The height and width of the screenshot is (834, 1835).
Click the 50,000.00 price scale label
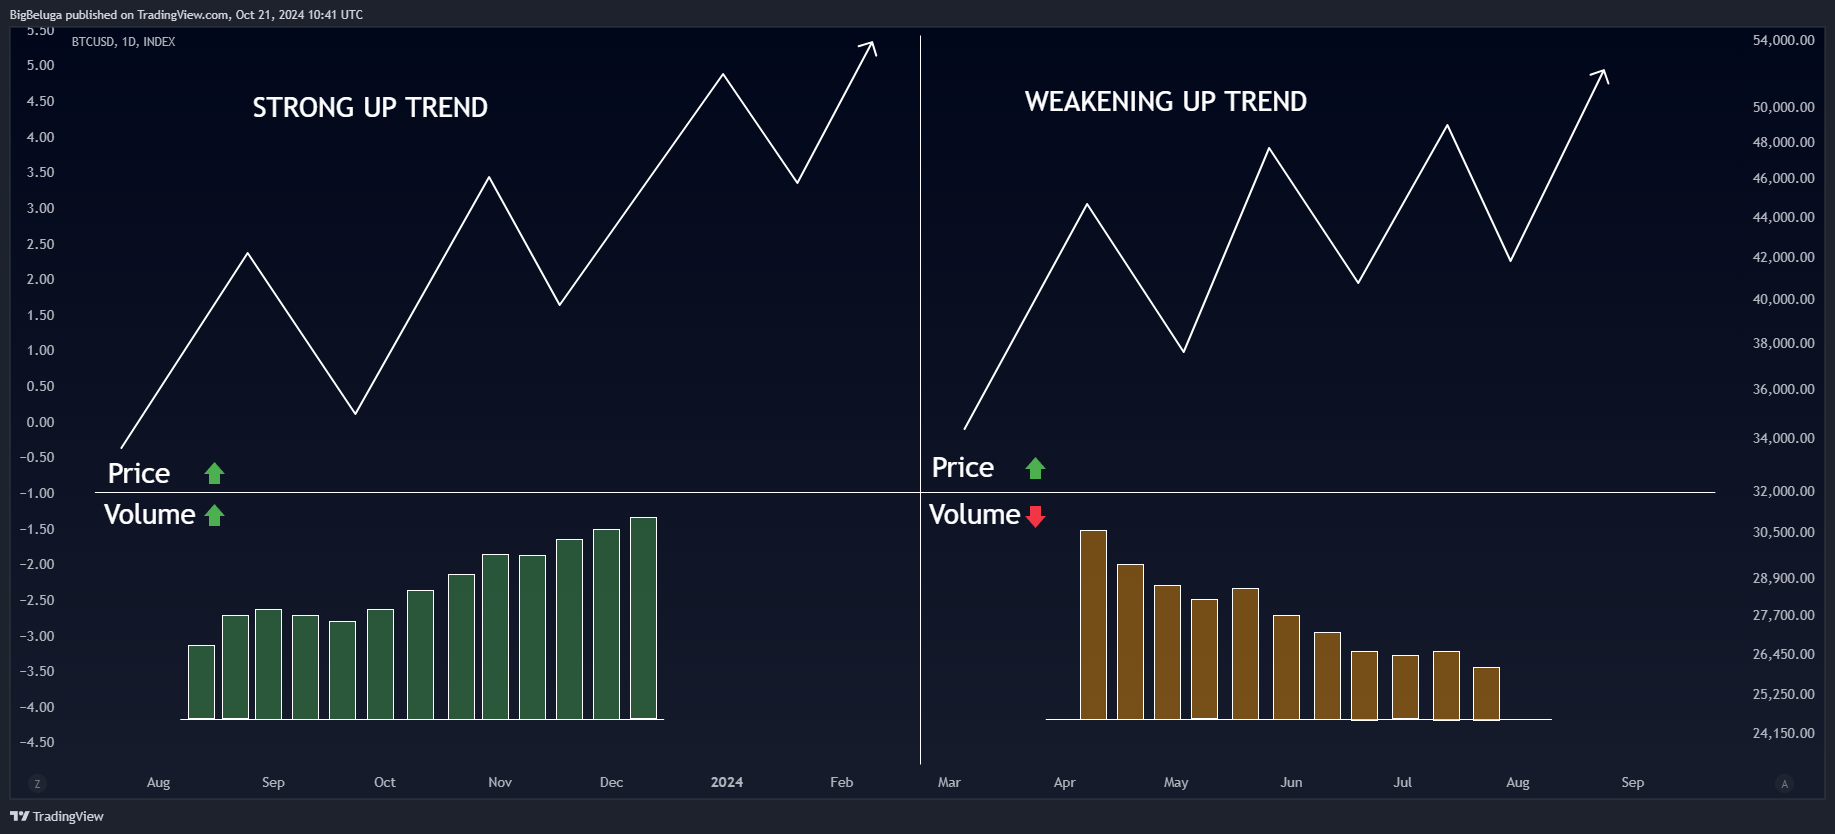[x=1783, y=107]
